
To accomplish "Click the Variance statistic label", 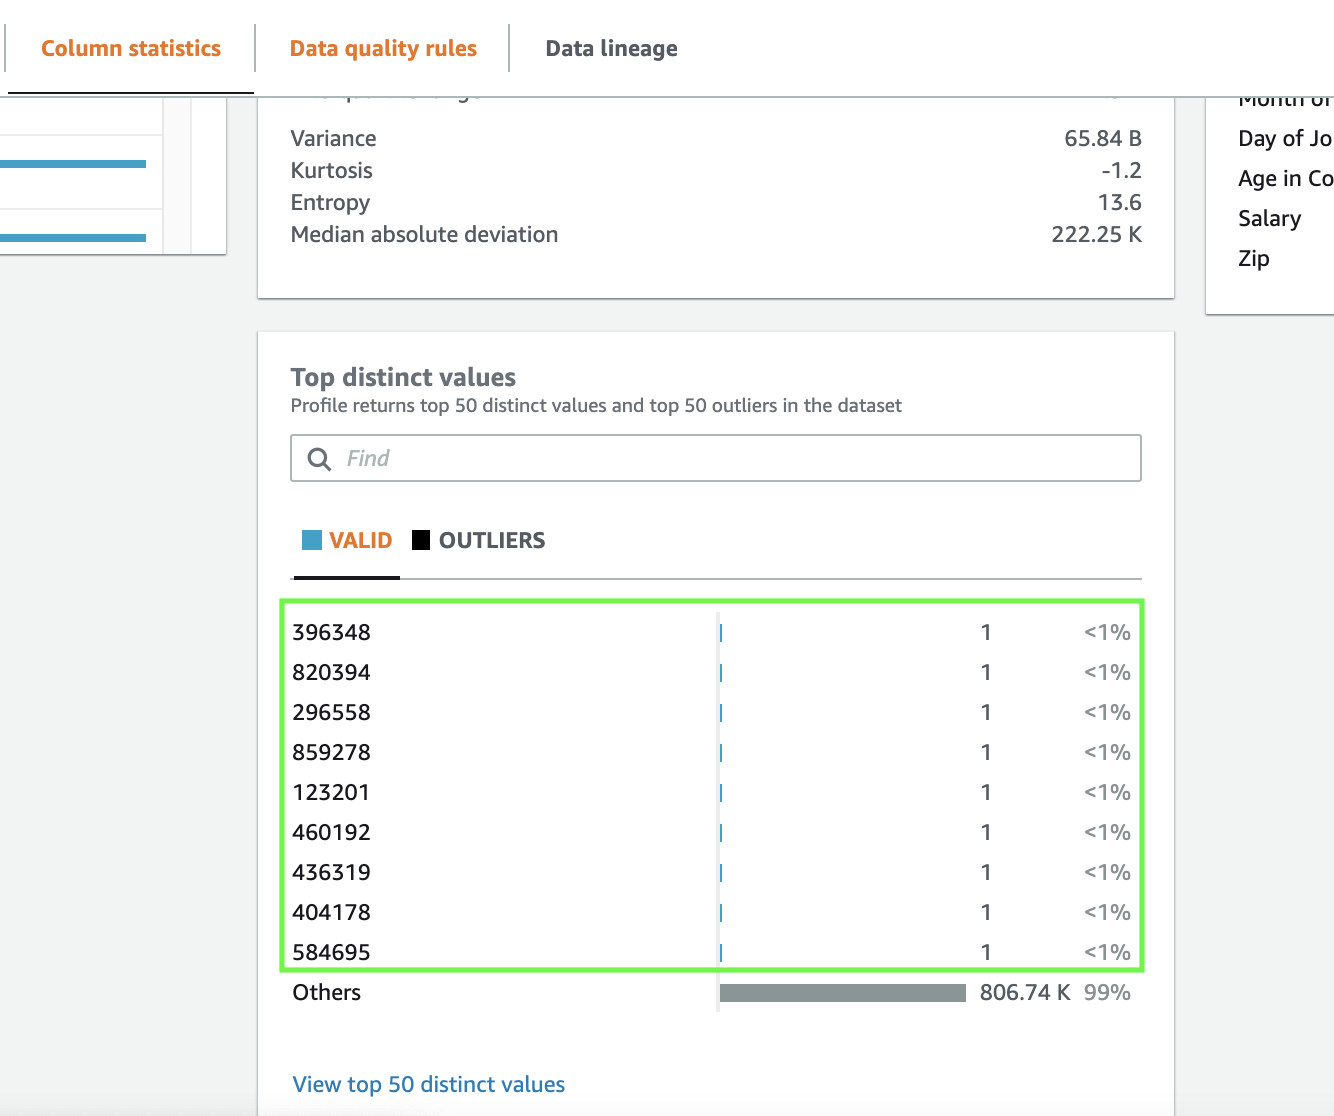I will click(x=333, y=138).
